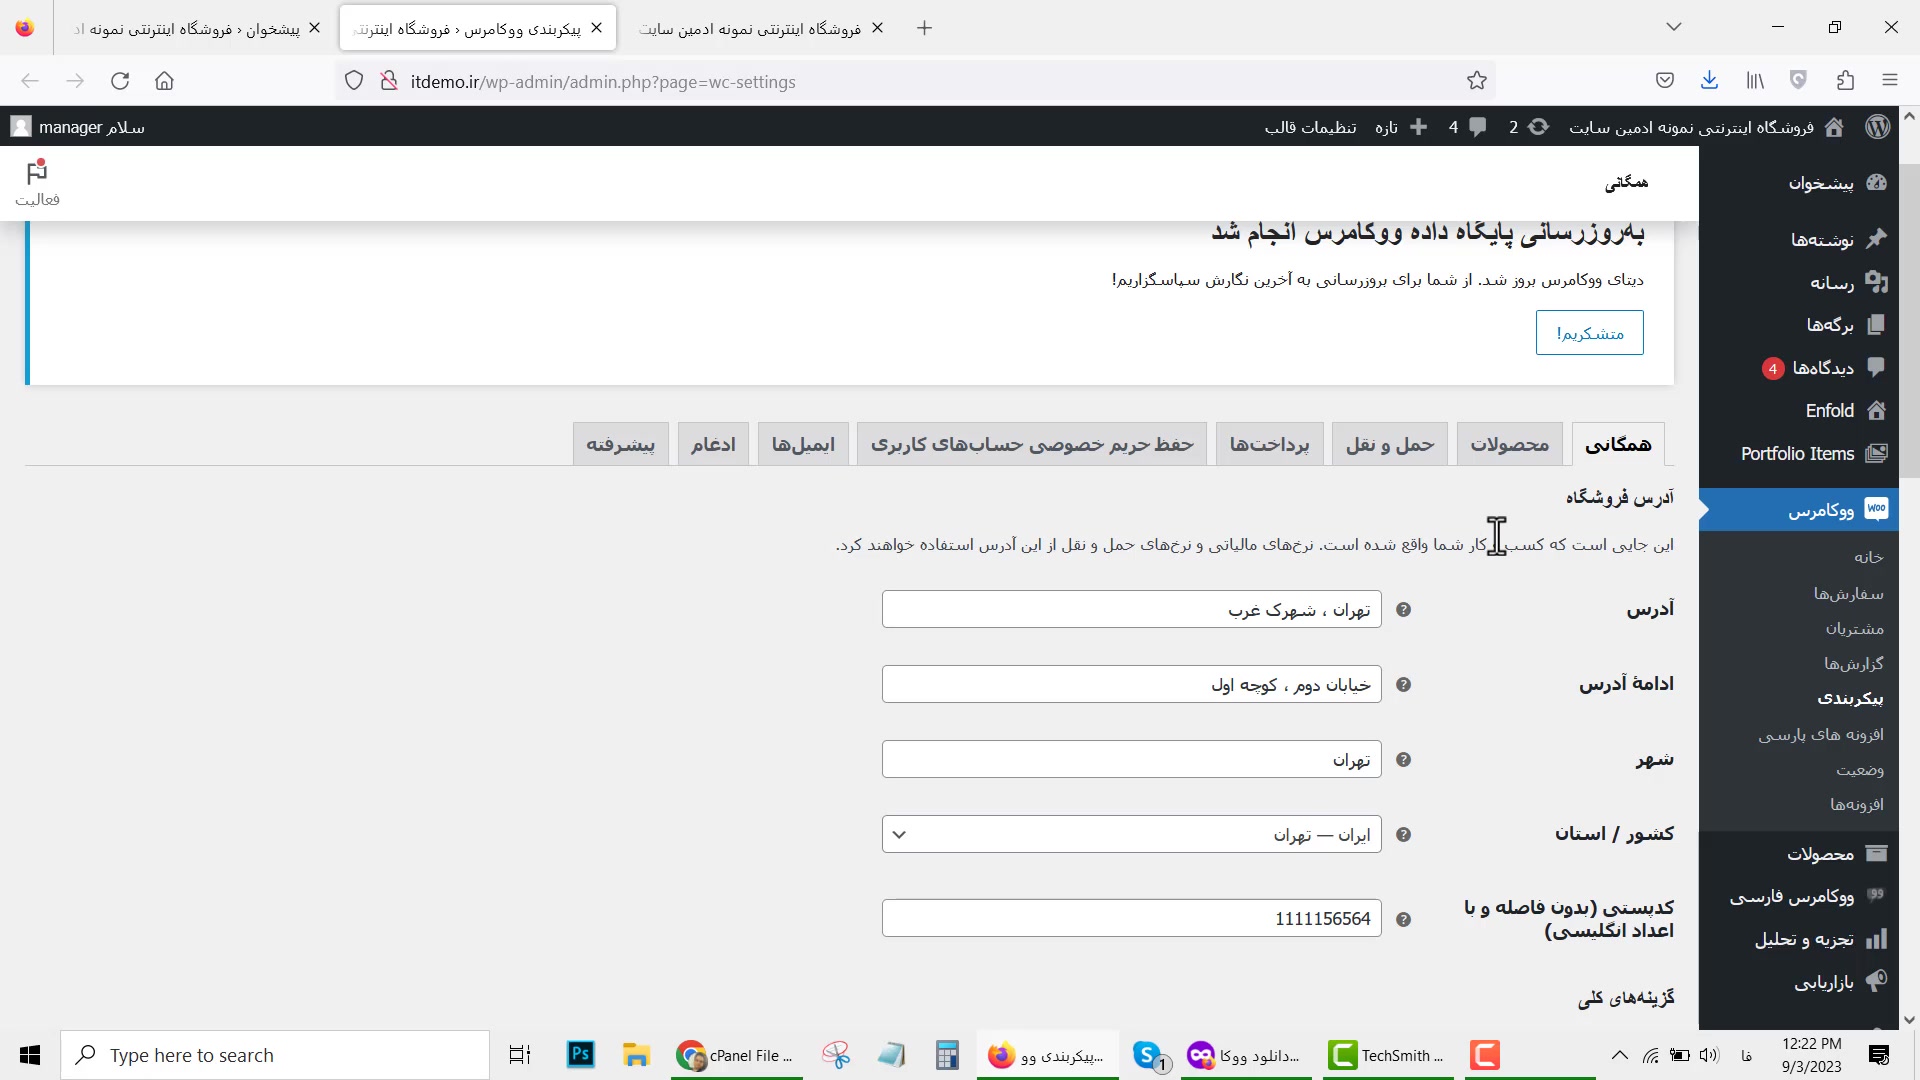Expand the system tray hidden icons chevron
Viewport: 1920px width, 1080px height.
pos(1619,1055)
